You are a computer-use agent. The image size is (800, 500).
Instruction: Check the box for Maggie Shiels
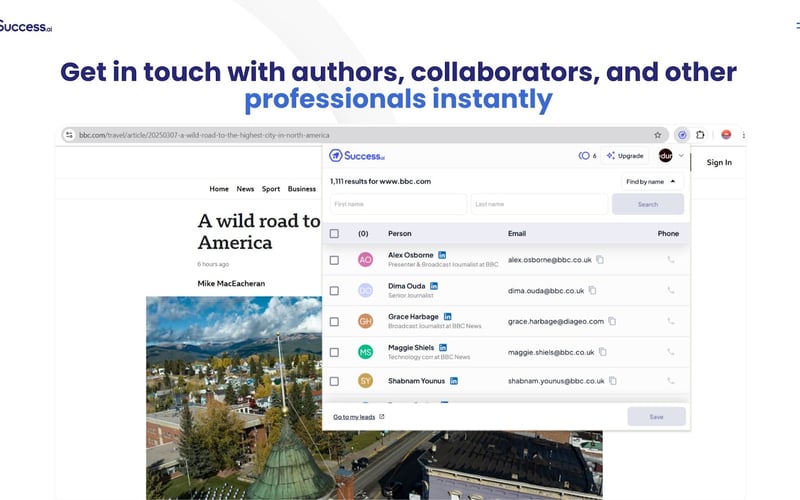[334, 353]
